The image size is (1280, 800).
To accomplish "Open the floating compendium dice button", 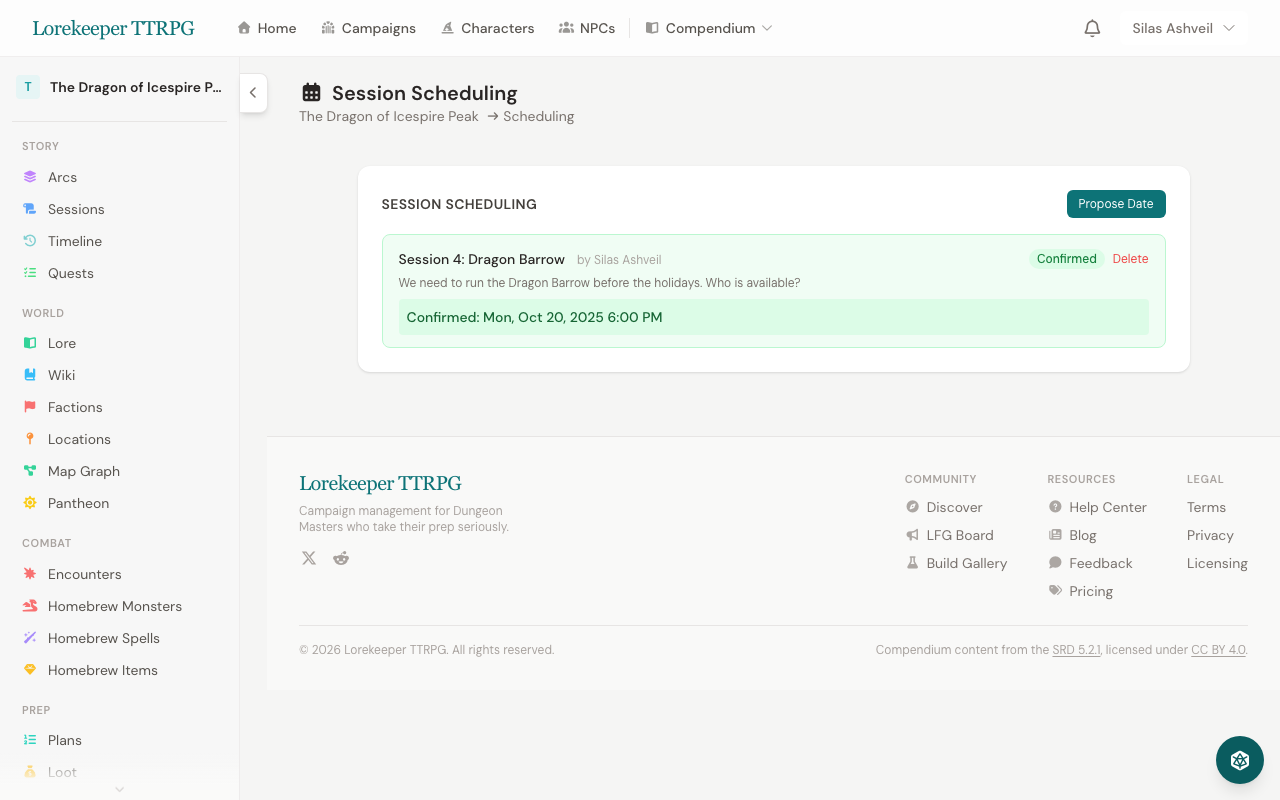I will (1239, 760).
